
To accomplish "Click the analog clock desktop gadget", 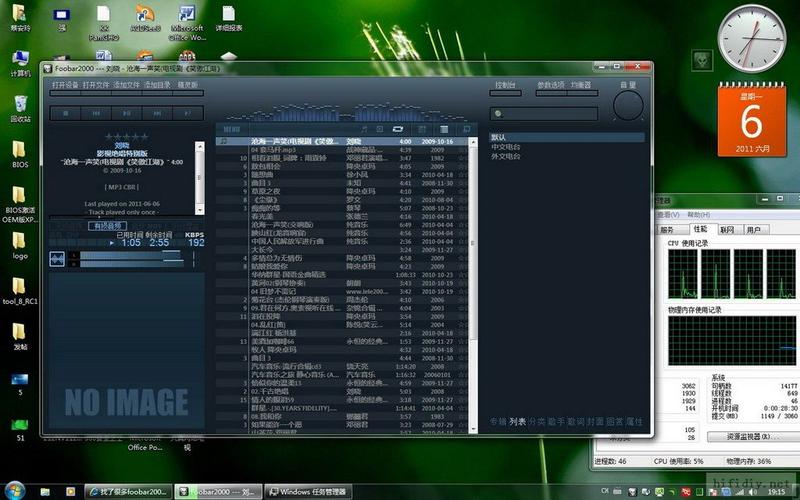I will [752, 39].
